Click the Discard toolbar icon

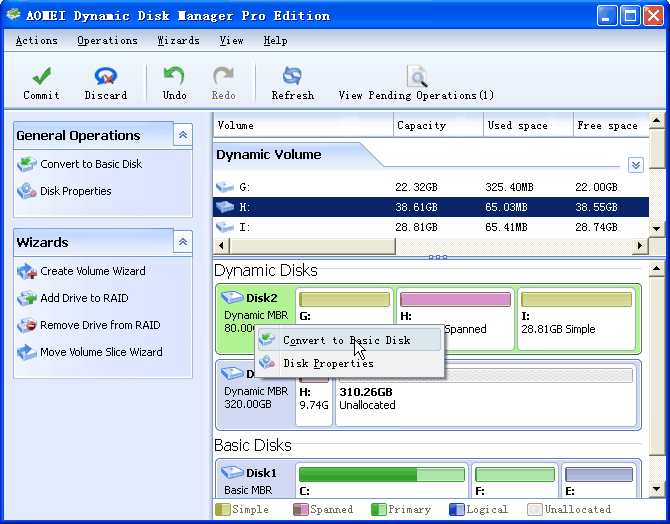click(x=105, y=77)
